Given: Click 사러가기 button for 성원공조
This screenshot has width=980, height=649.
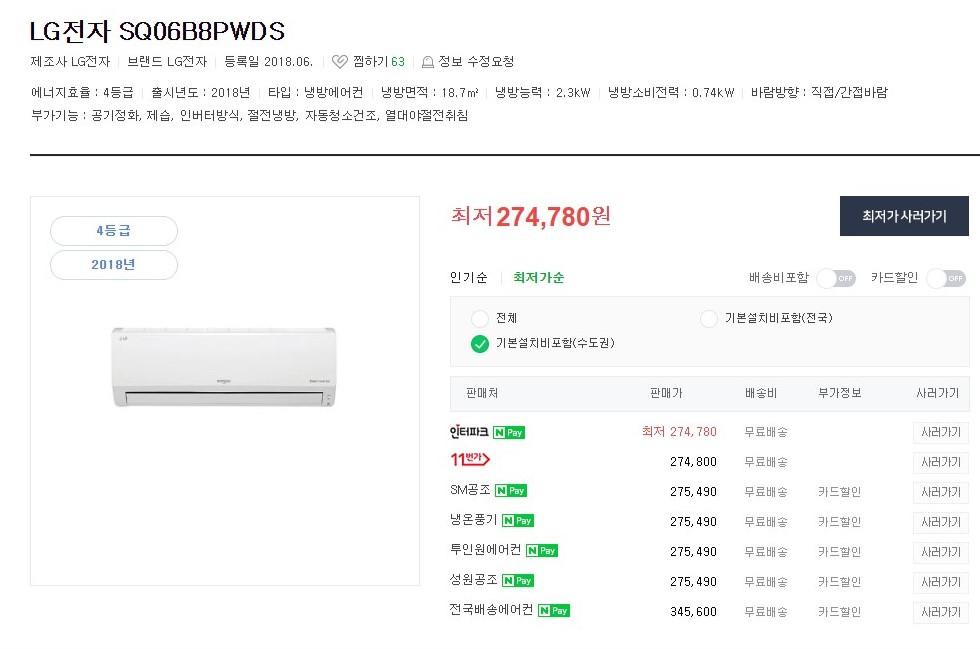Looking at the screenshot, I should click(x=940, y=582).
